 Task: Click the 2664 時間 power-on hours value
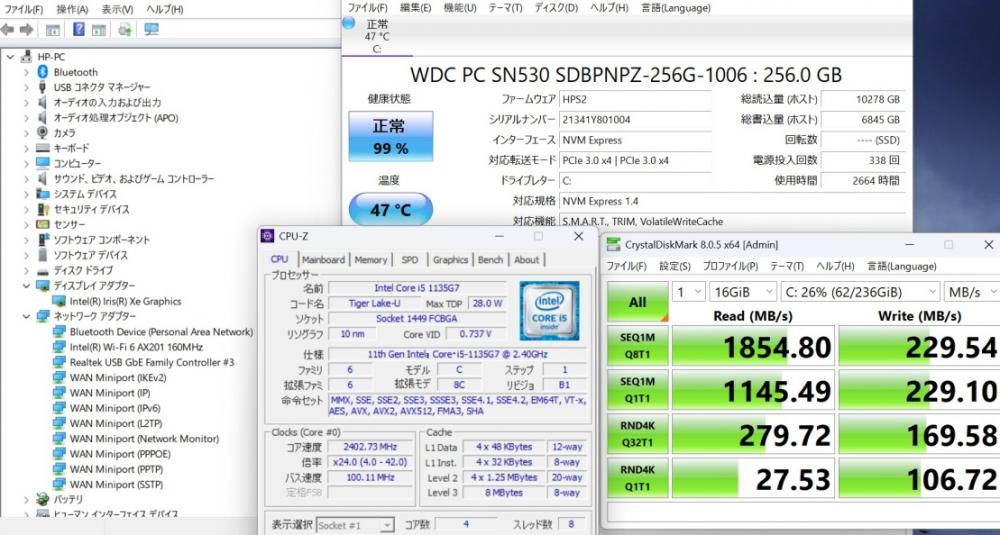pyautogui.click(x=863, y=180)
